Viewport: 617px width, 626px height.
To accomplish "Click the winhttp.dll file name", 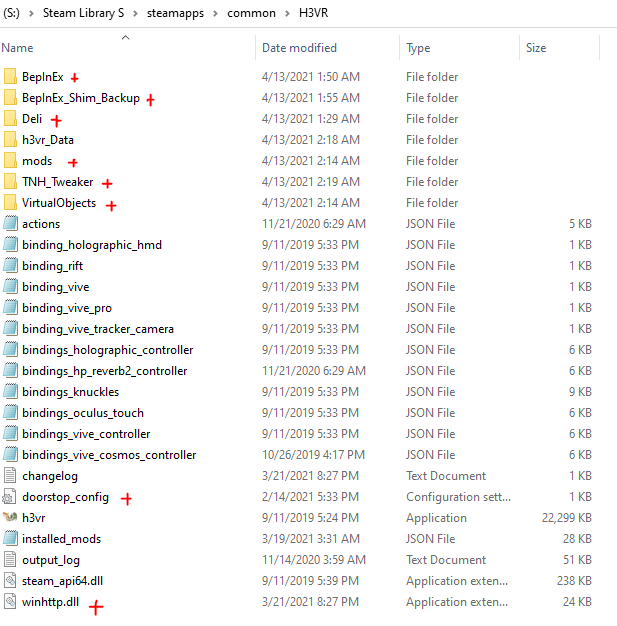I will pyautogui.click(x=50, y=602).
